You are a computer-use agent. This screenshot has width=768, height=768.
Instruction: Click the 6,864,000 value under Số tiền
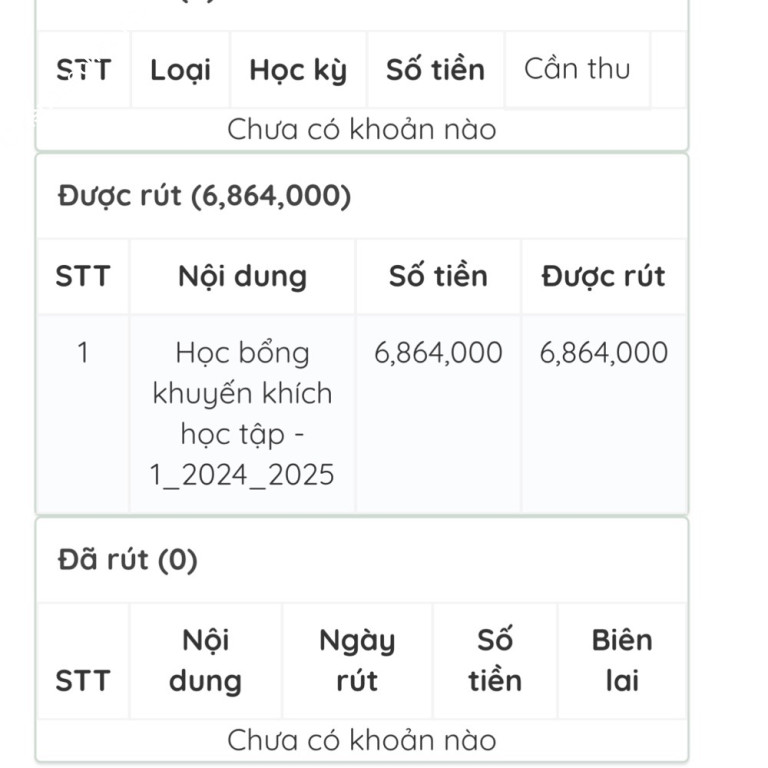tap(438, 352)
